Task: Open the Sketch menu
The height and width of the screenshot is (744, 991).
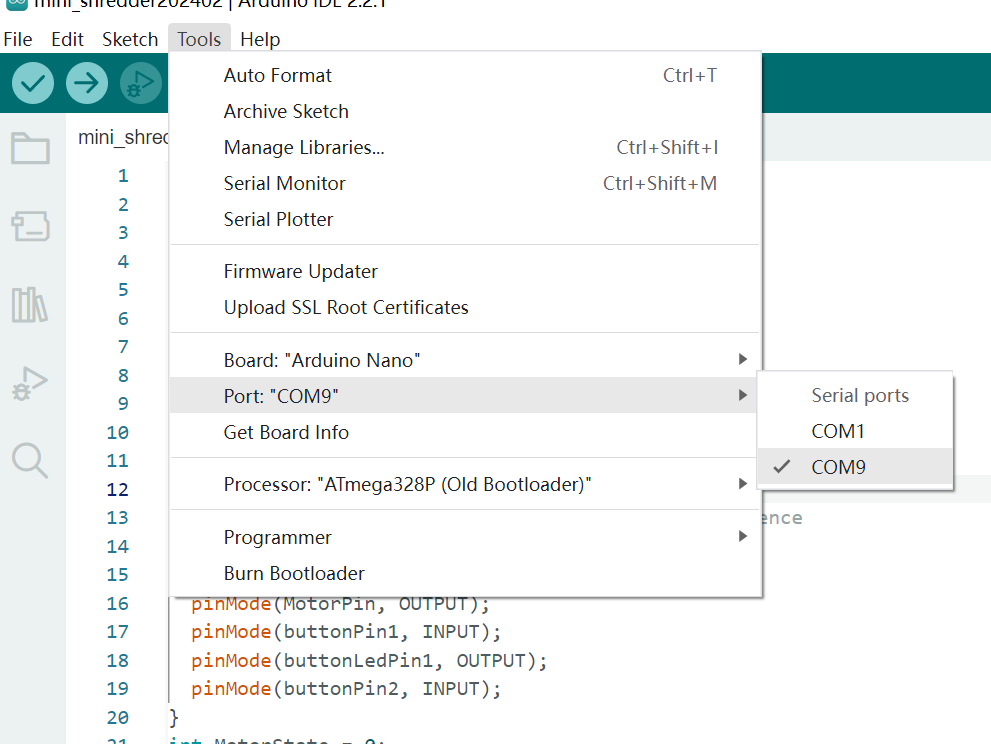Action: 130,39
